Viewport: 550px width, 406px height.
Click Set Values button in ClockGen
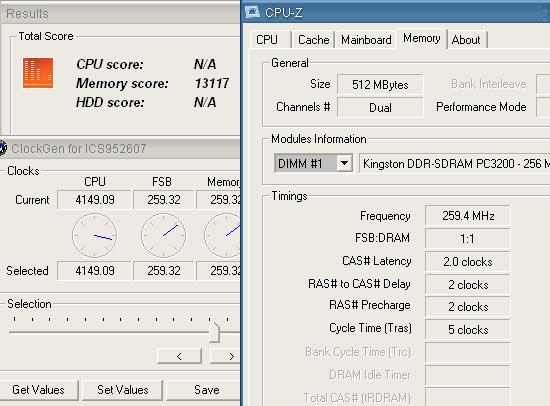point(123,390)
